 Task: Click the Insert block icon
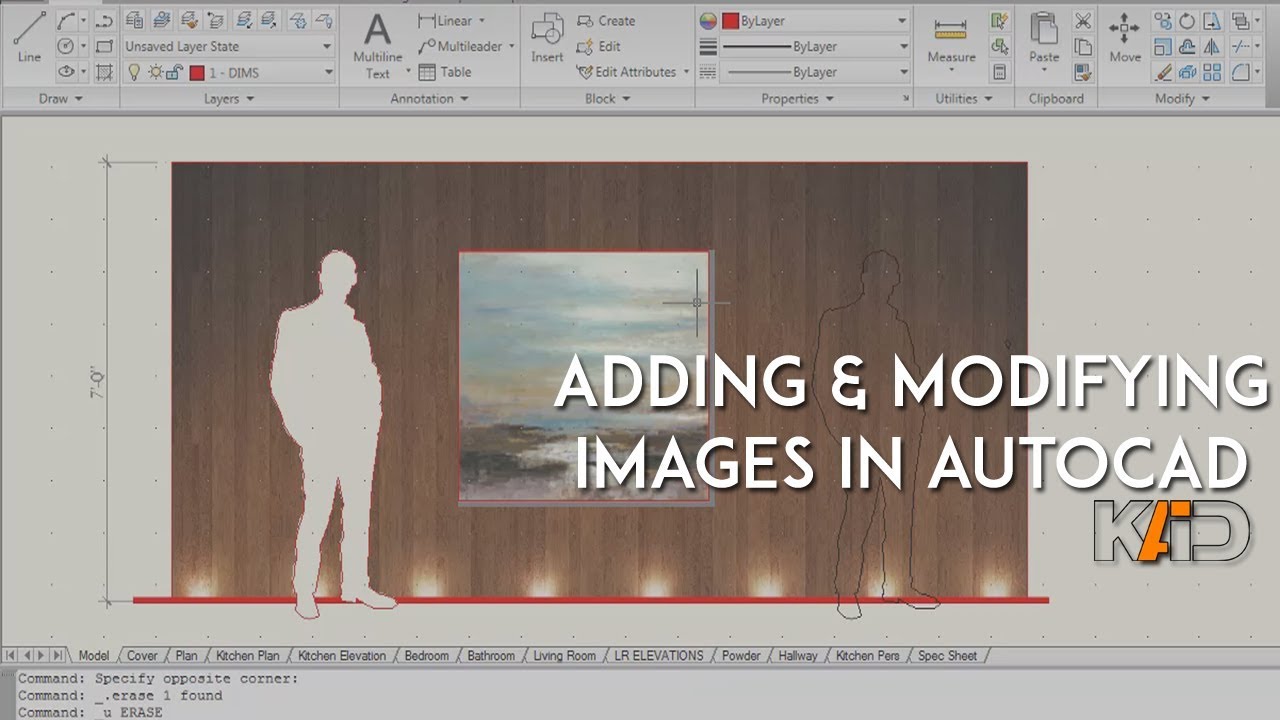pos(547,38)
